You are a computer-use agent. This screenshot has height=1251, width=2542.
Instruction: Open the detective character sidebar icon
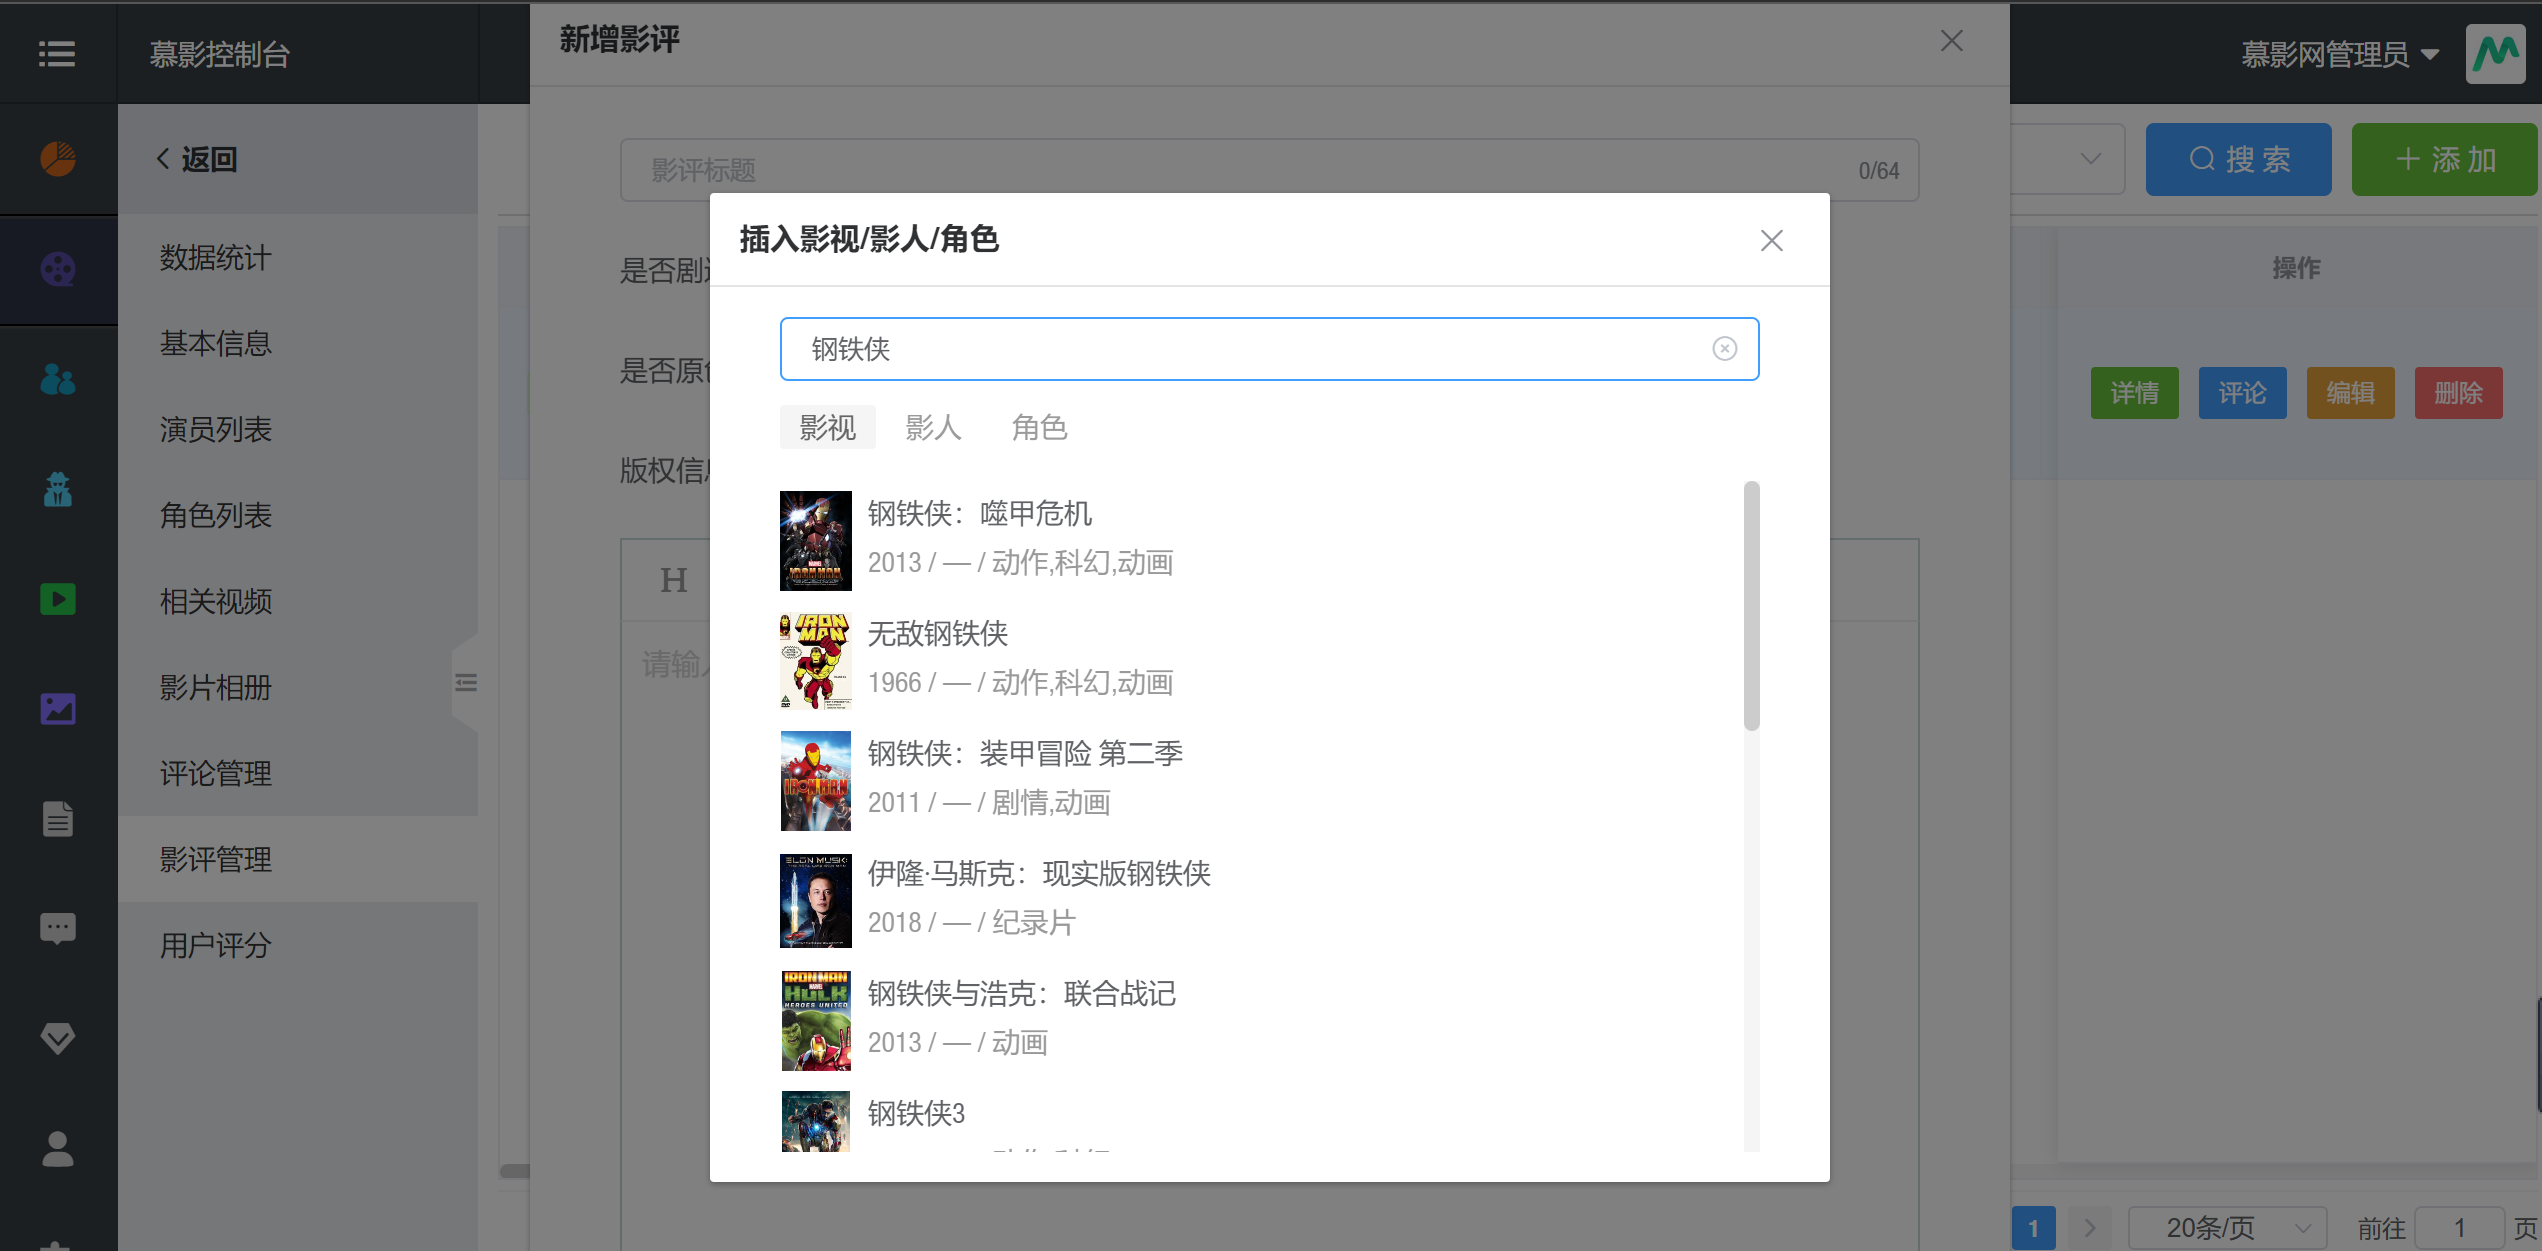[x=58, y=489]
